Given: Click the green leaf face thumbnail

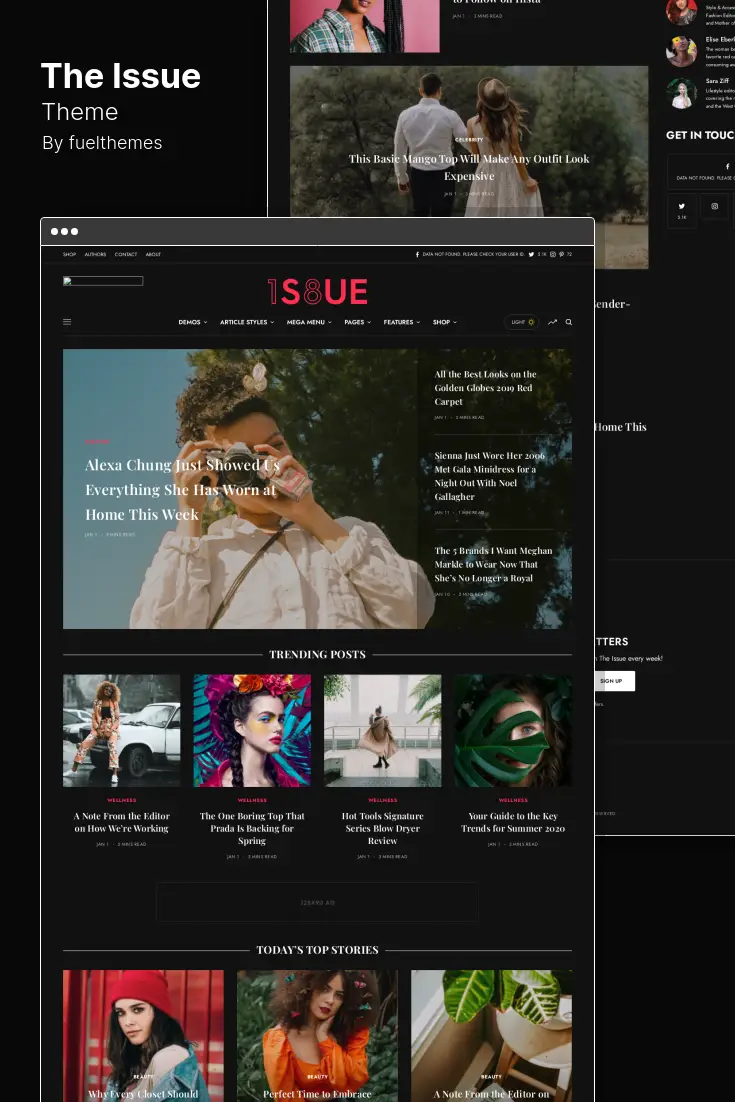Looking at the screenshot, I should (x=513, y=730).
